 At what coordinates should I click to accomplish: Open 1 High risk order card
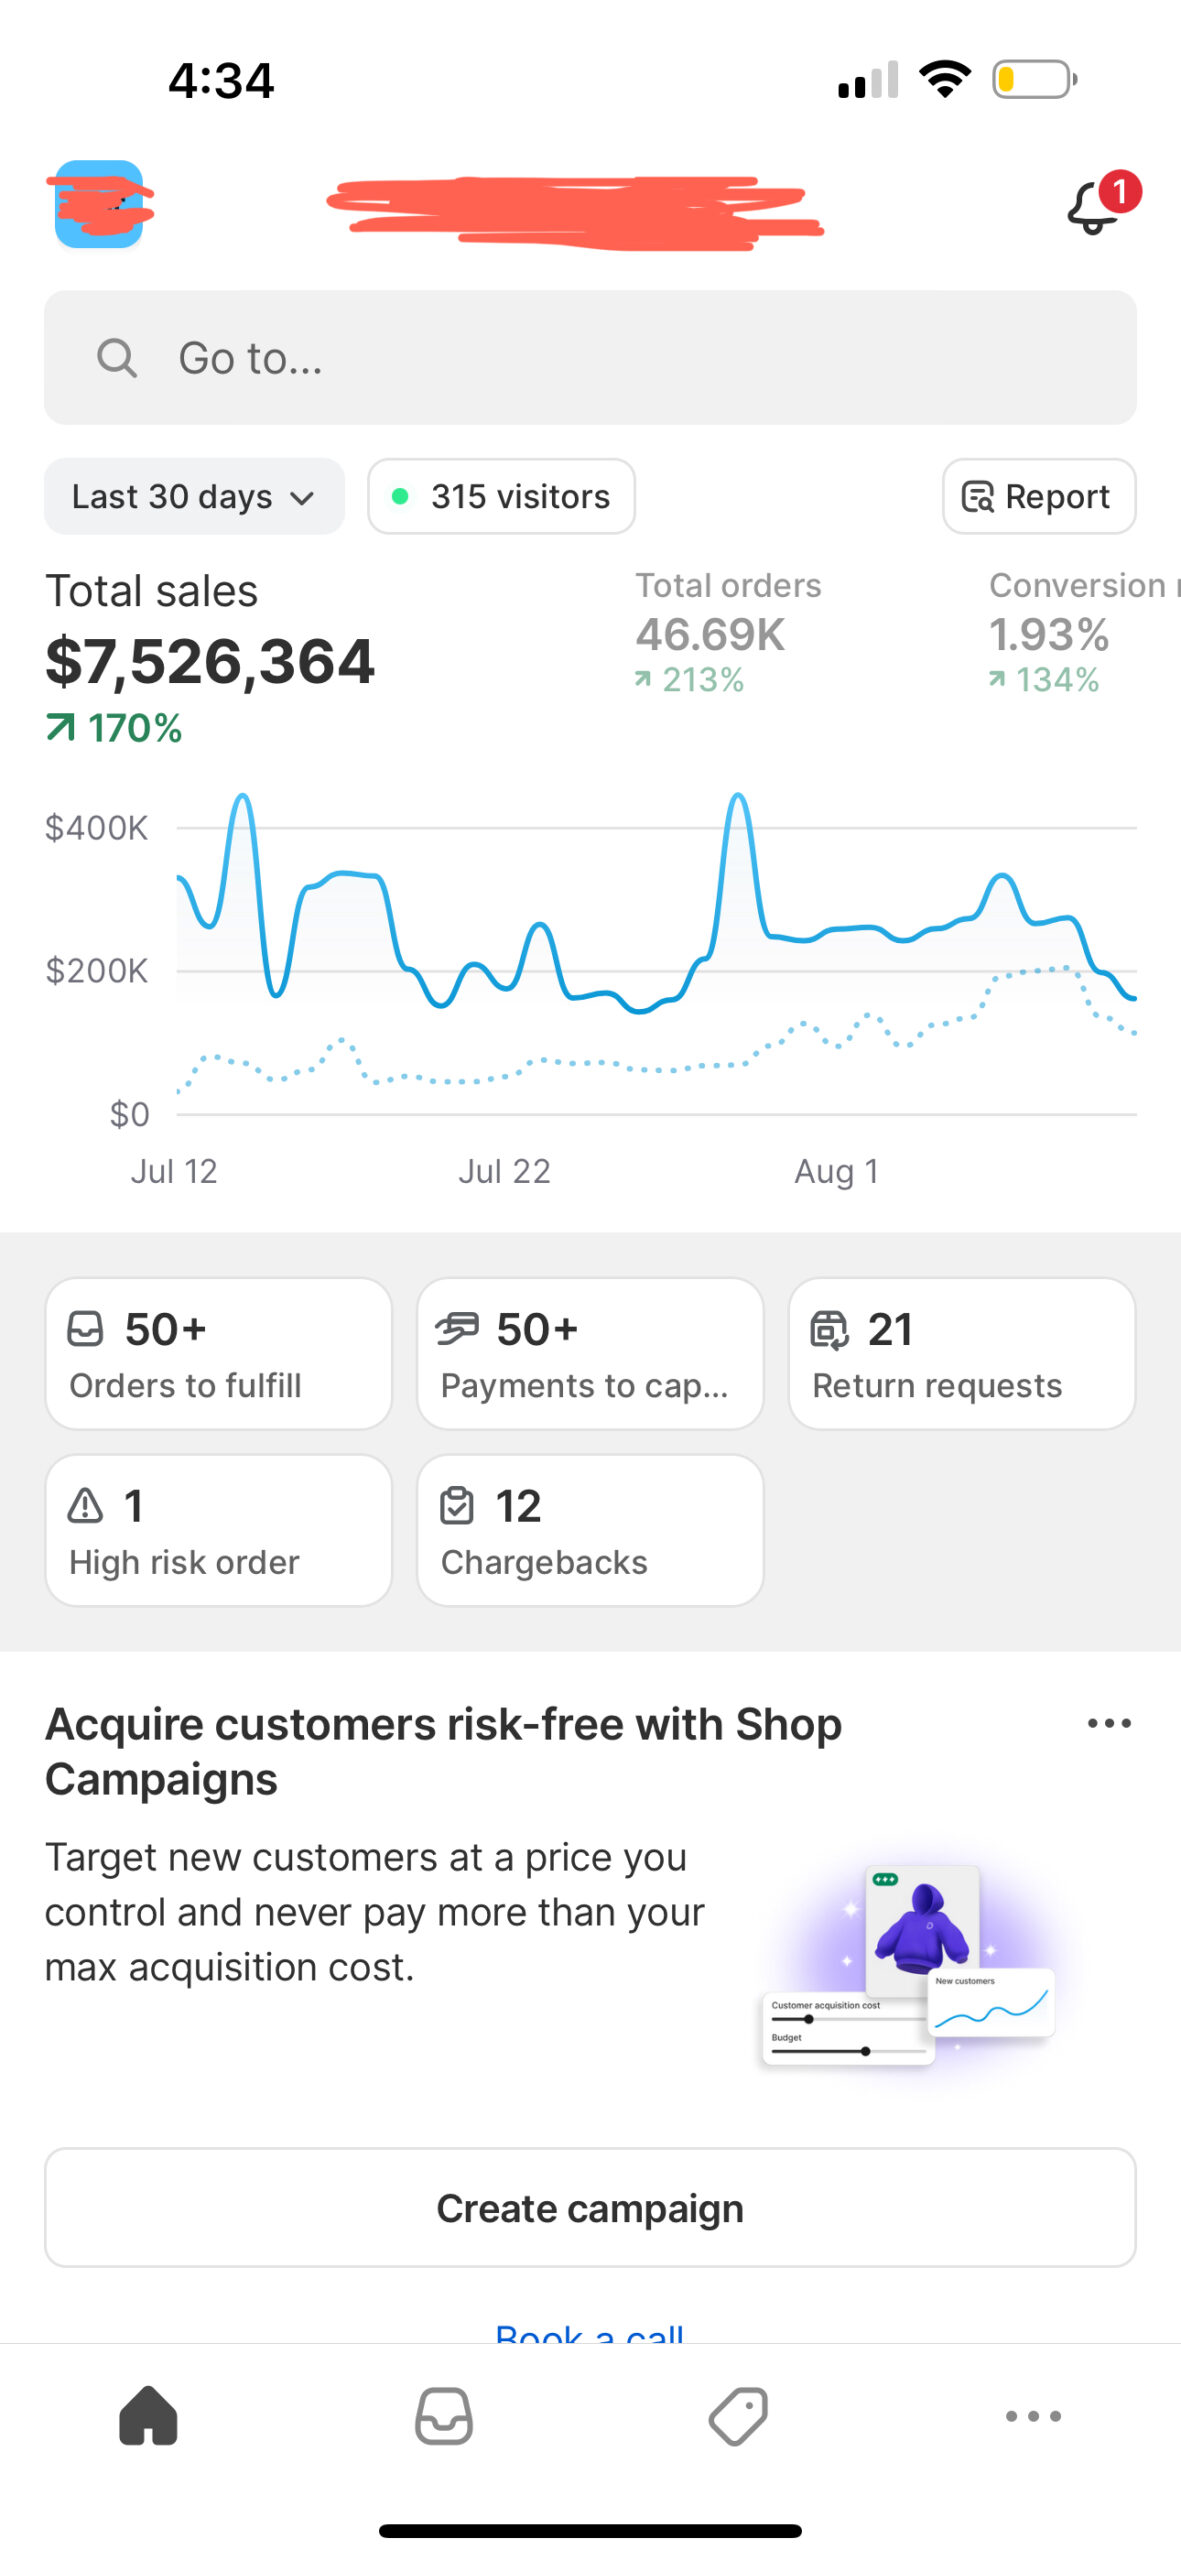(219, 1531)
